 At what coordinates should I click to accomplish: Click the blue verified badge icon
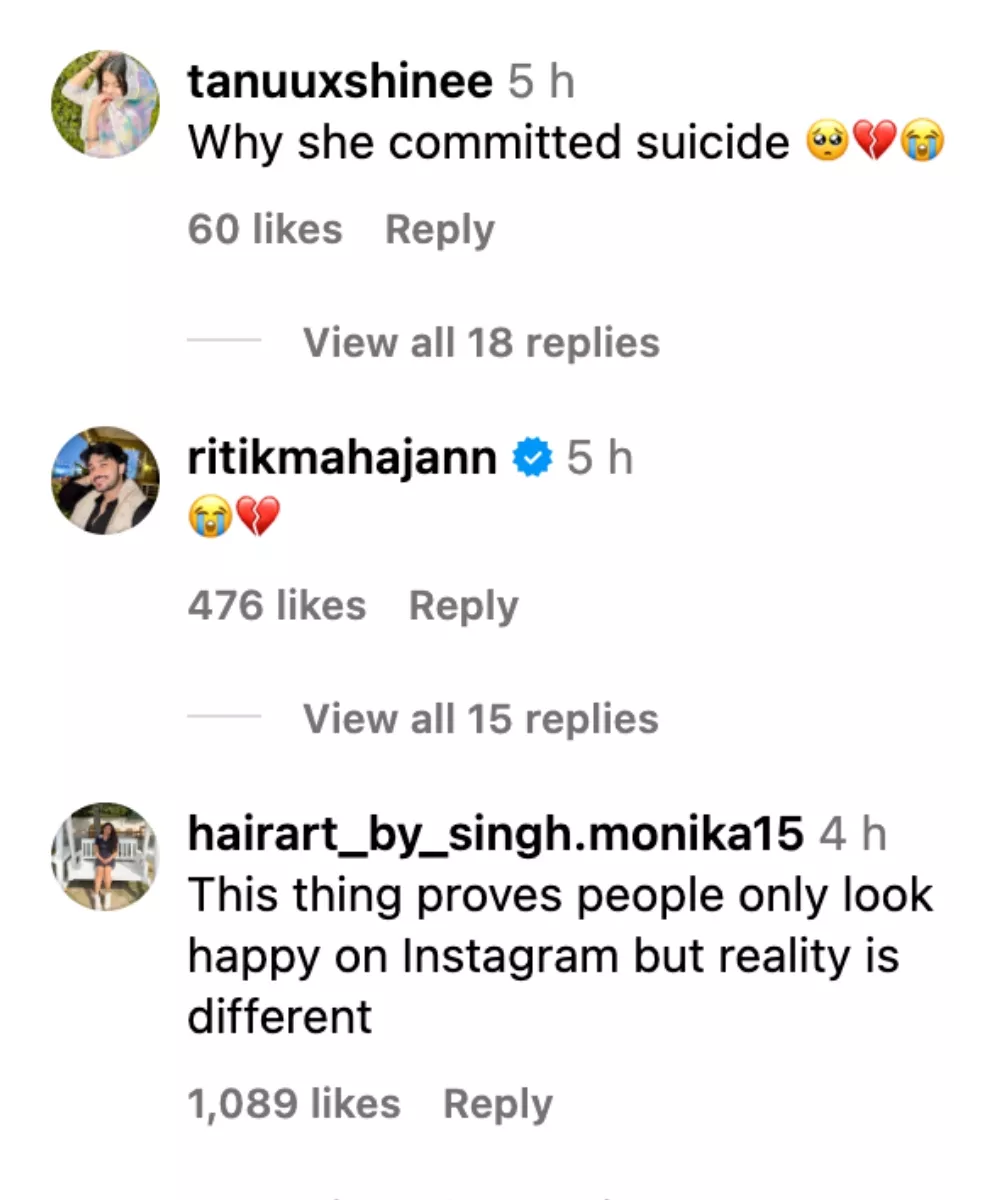pos(532,459)
